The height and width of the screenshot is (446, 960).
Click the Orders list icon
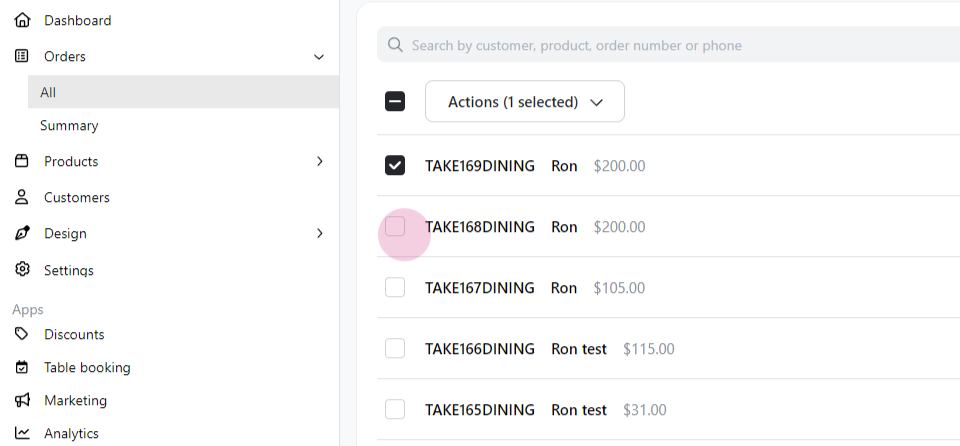(x=21, y=56)
